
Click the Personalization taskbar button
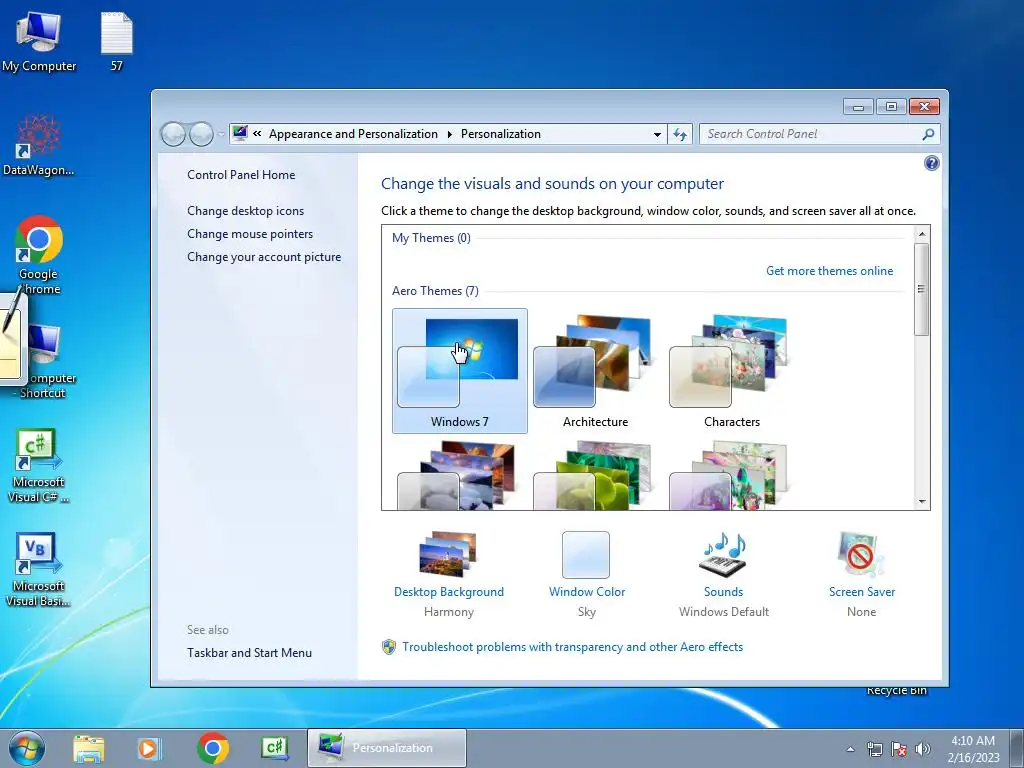point(387,748)
